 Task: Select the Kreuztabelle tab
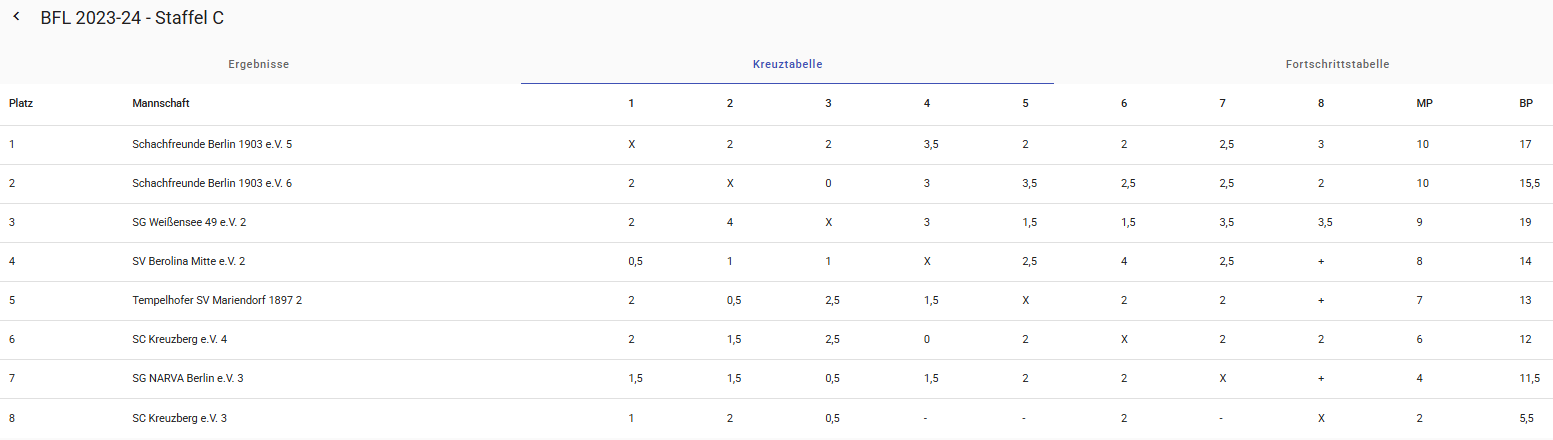click(x=787, y=64)
